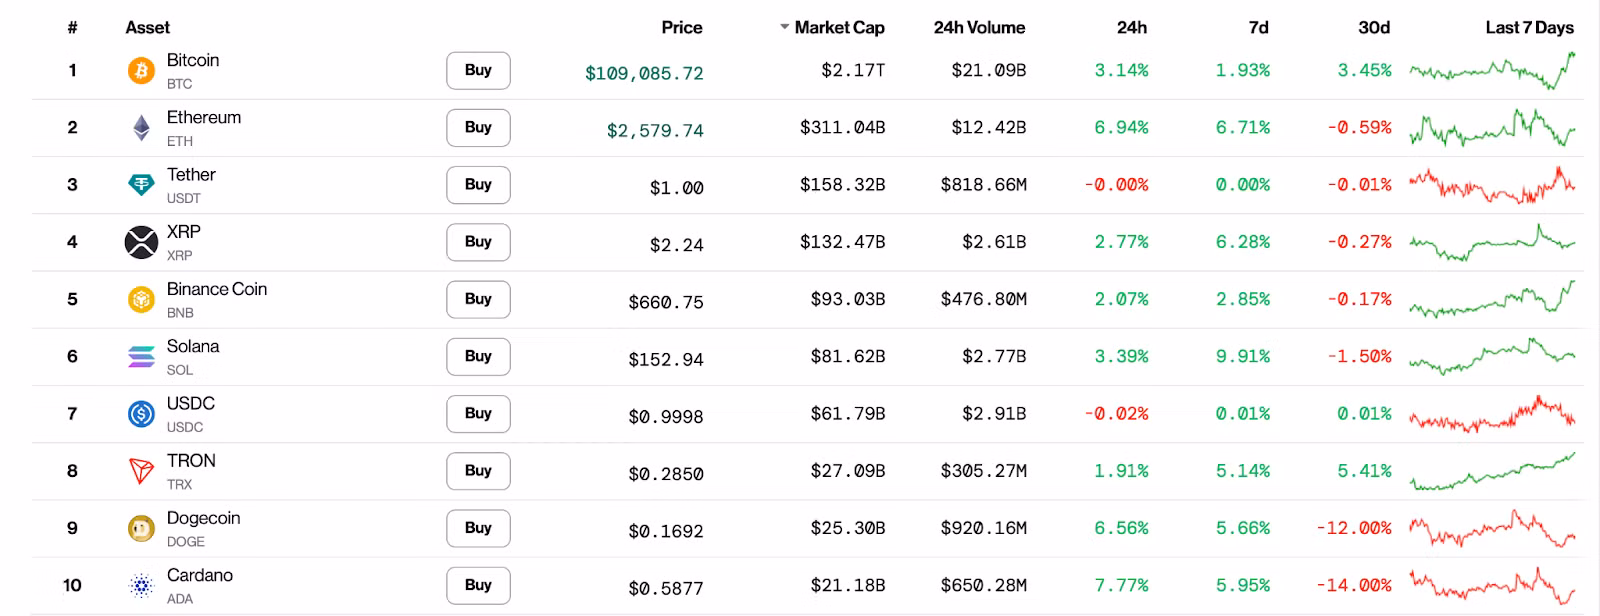View TRON's last 7 days sparkline chart

pyautogui.click(x=1492, y=471)
